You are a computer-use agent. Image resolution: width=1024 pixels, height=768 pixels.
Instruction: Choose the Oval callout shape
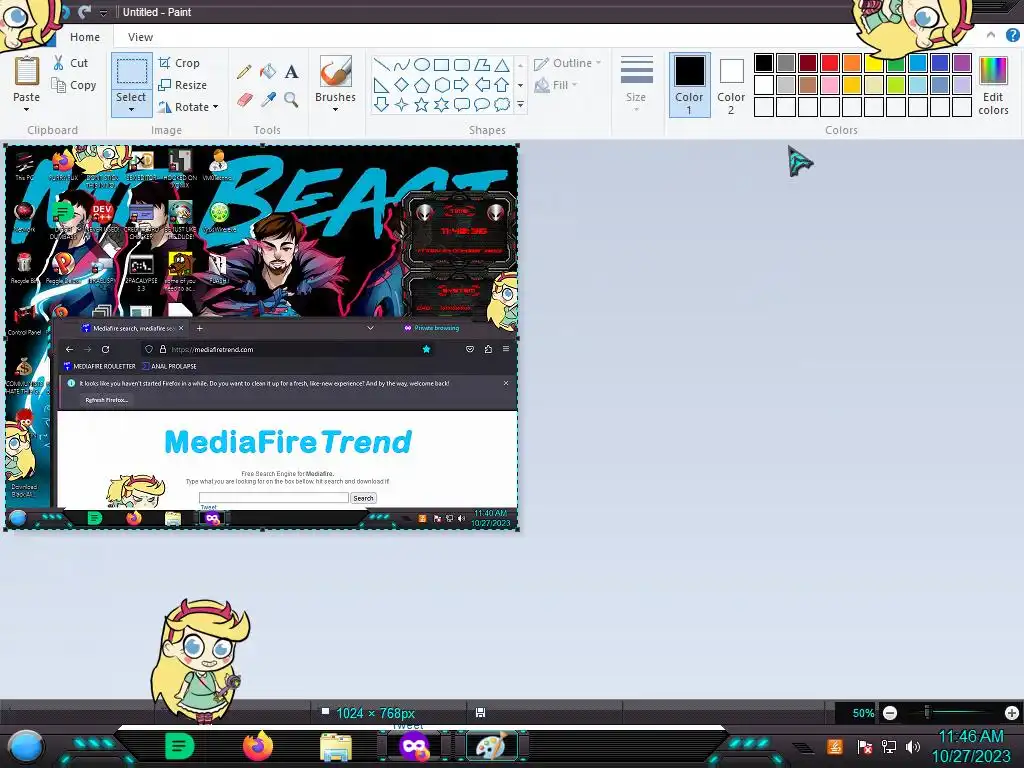482,104
